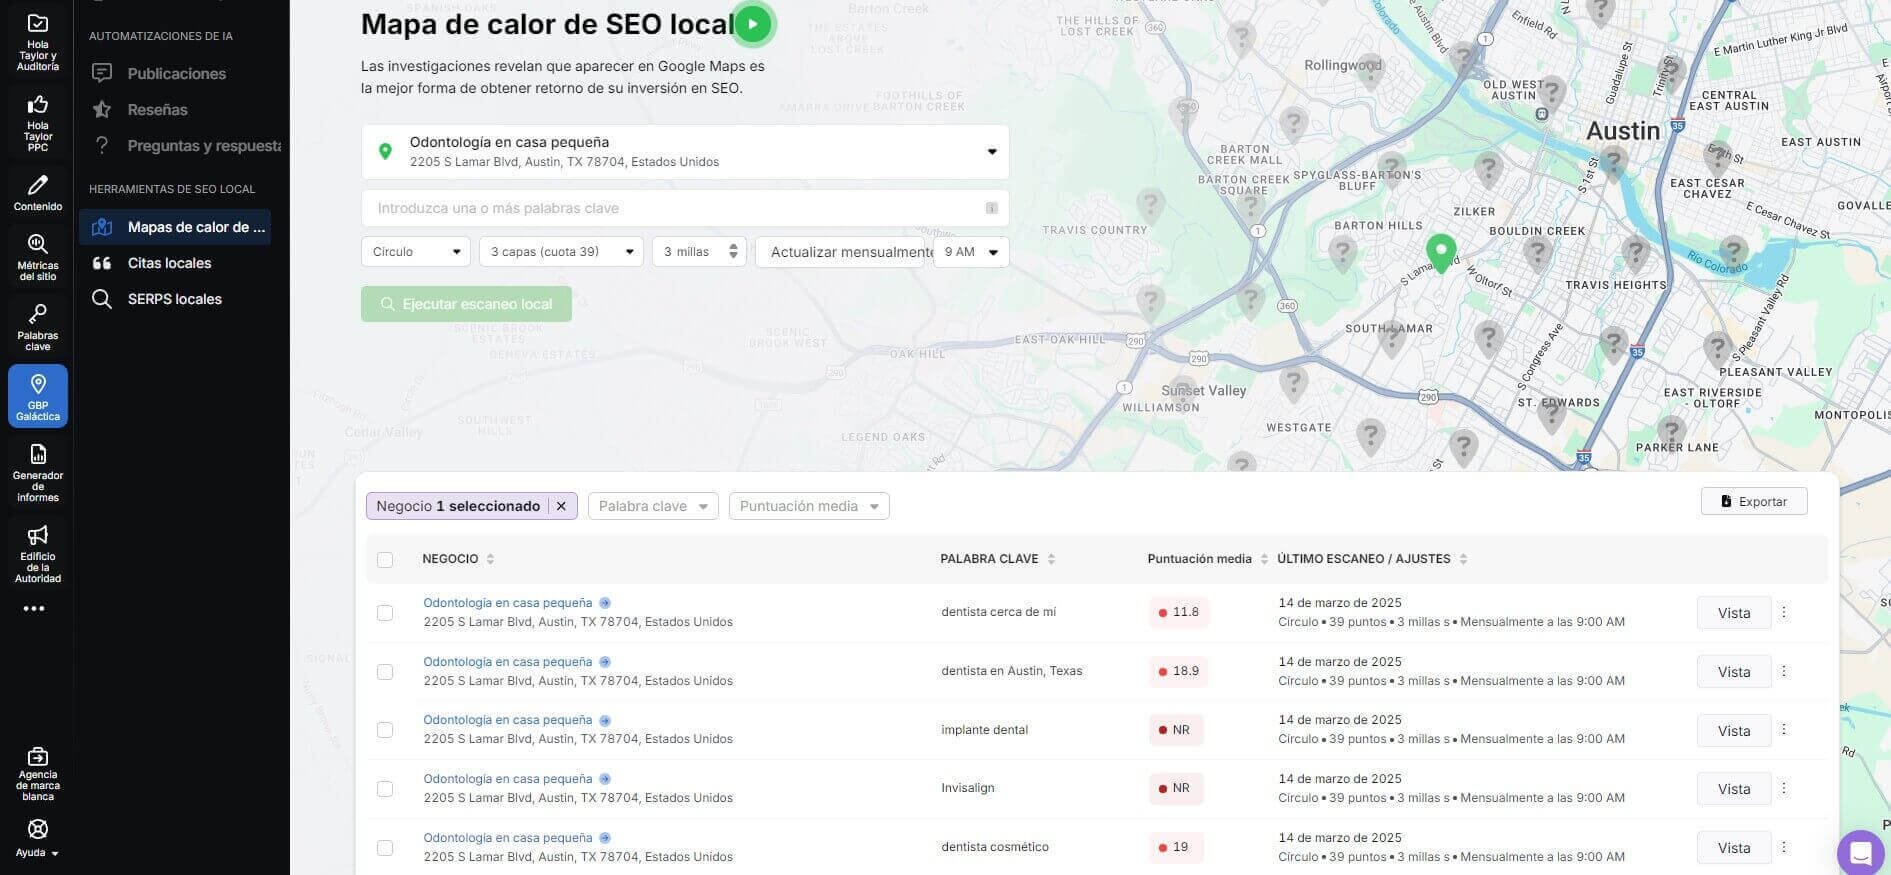
Task: Click the green play video button
Action: [x=752, y=24]
